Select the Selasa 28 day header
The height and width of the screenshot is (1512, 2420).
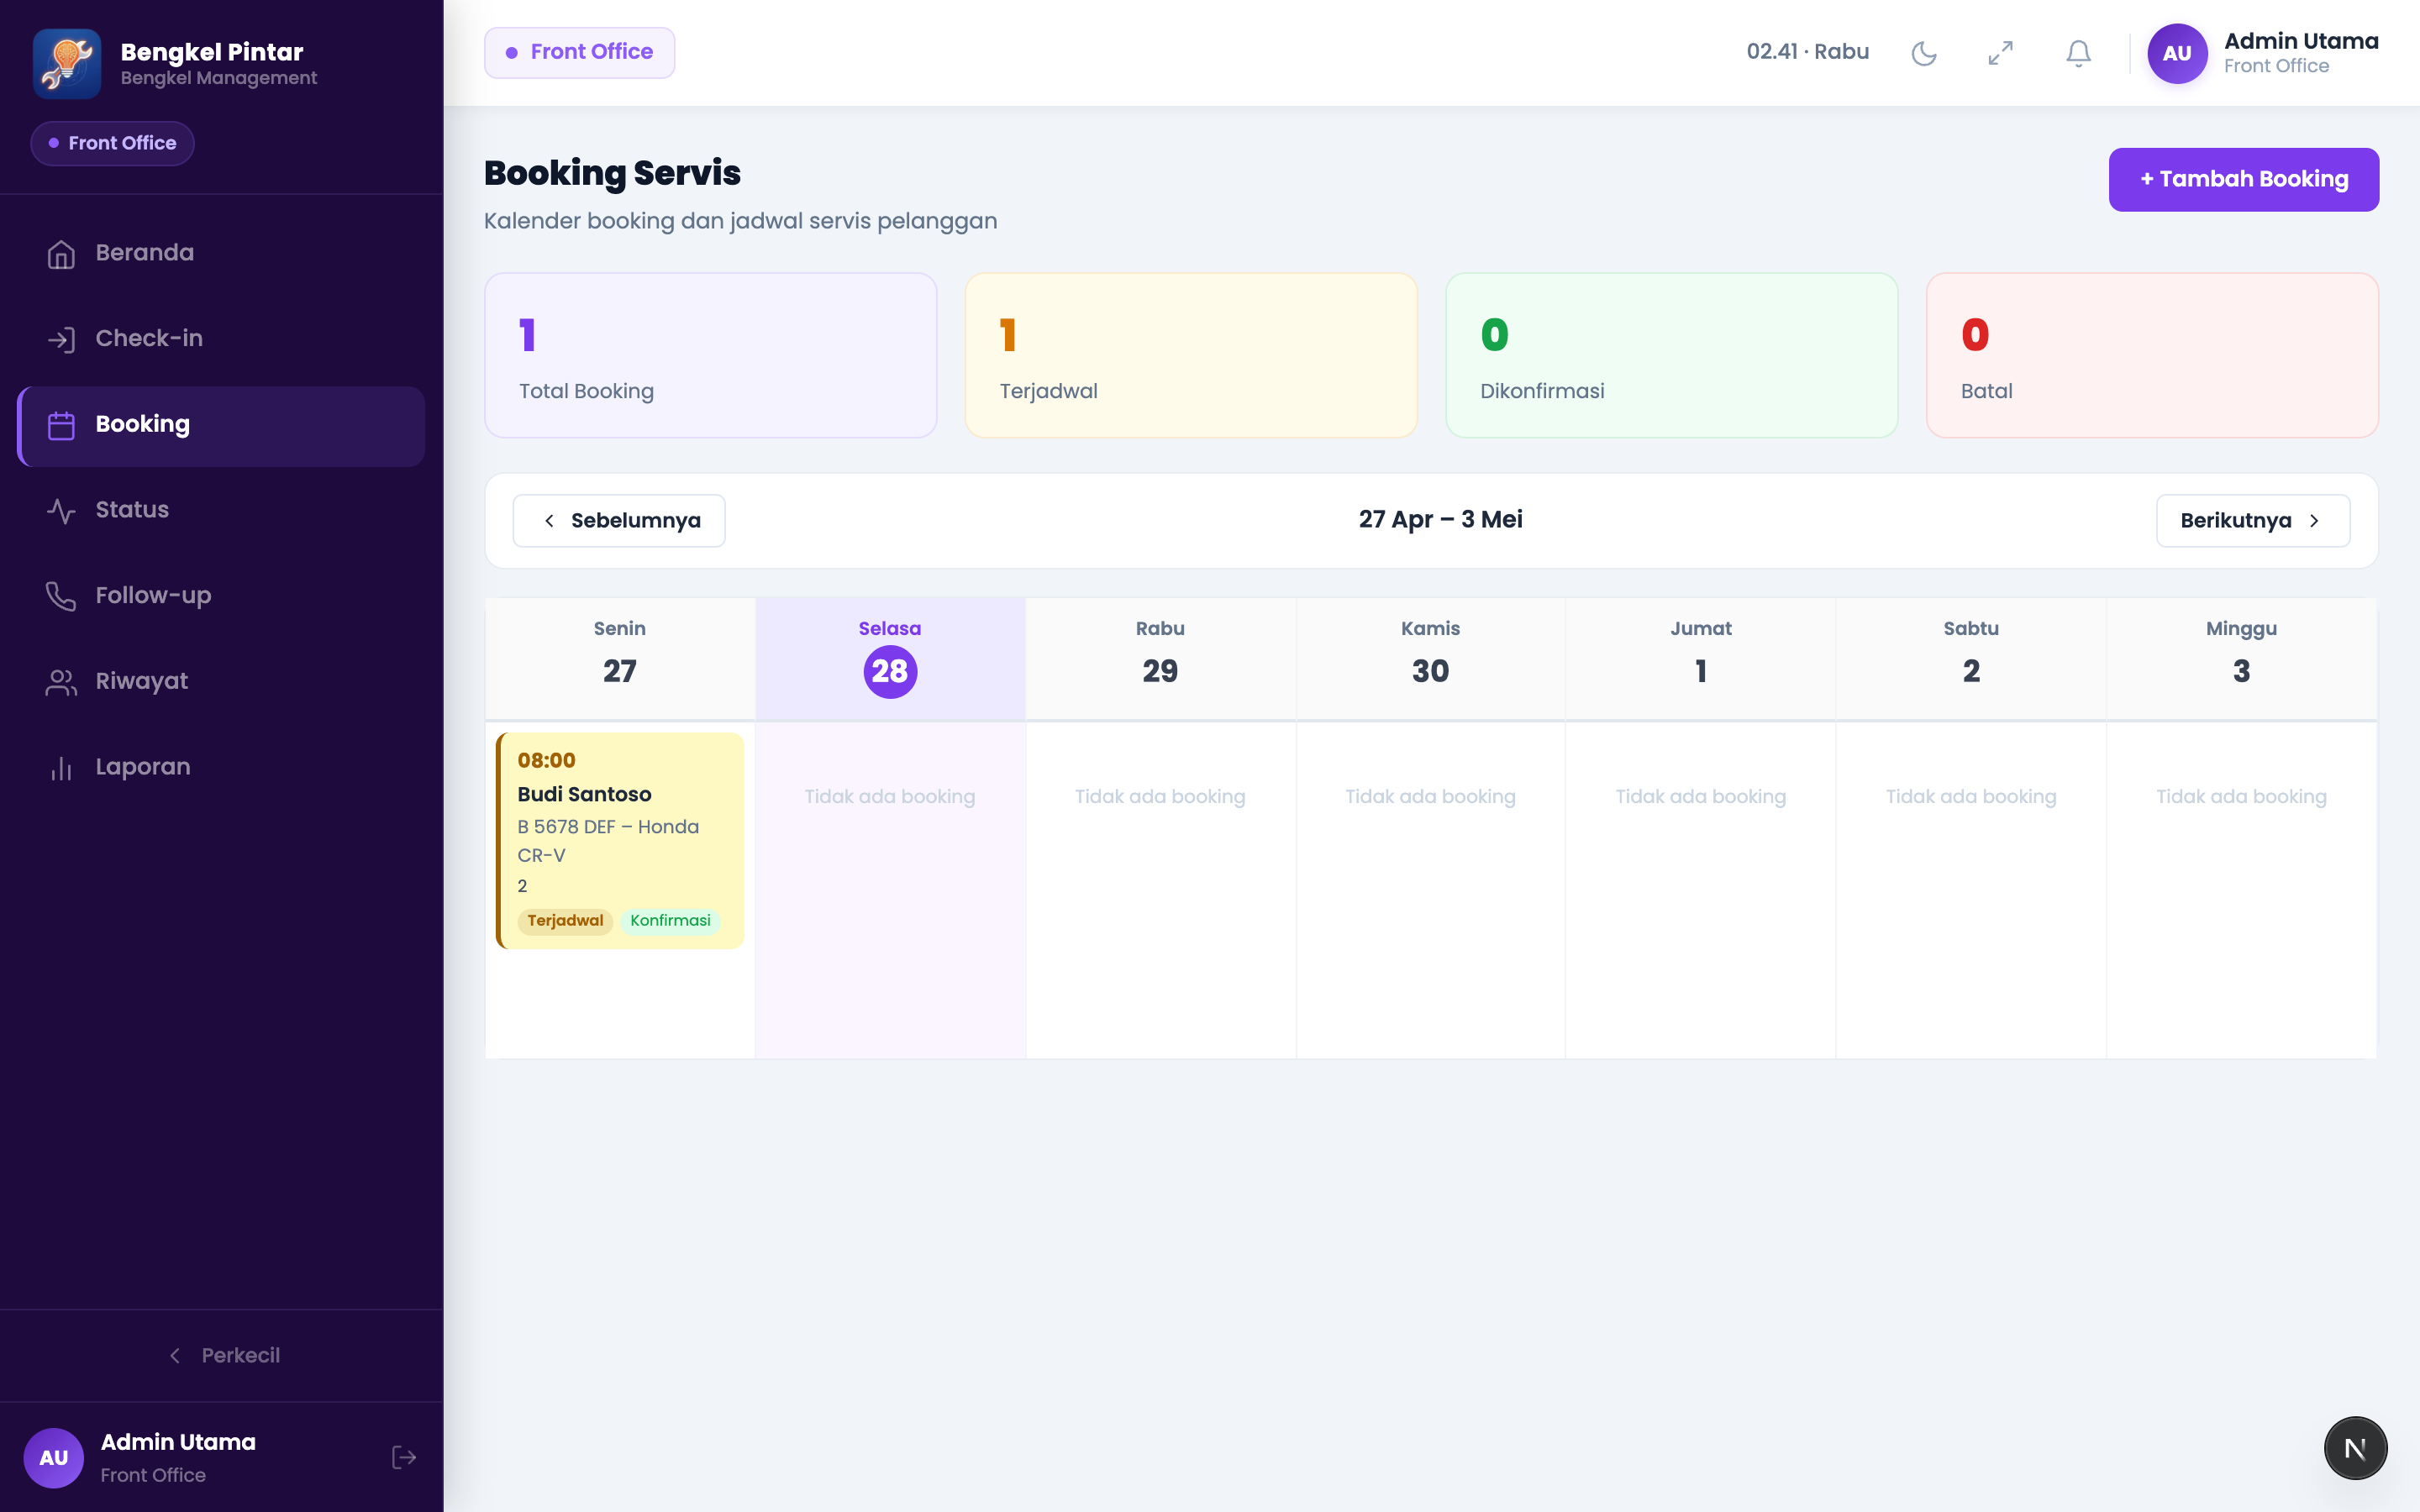click(x=890, y=659)
